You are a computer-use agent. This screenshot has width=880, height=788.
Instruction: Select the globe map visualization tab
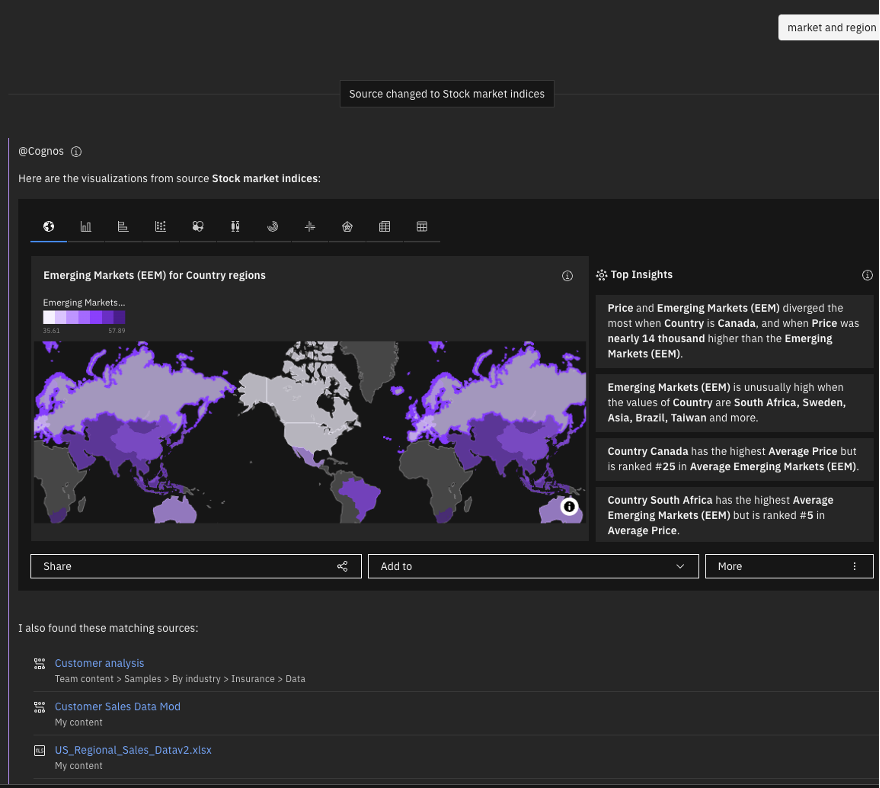(x=49, y=227)
